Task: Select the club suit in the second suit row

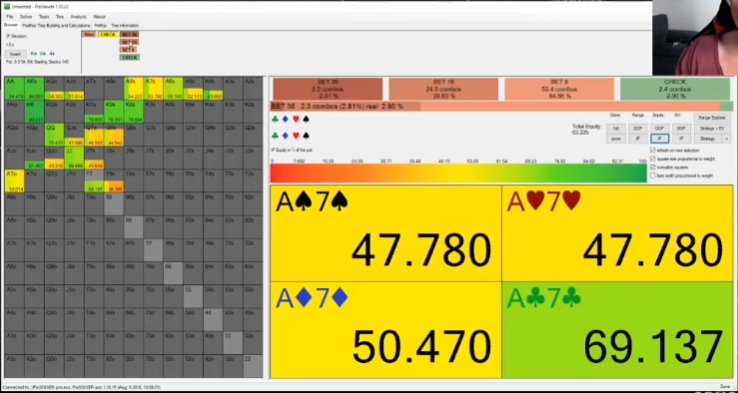Action: point(275,136)
